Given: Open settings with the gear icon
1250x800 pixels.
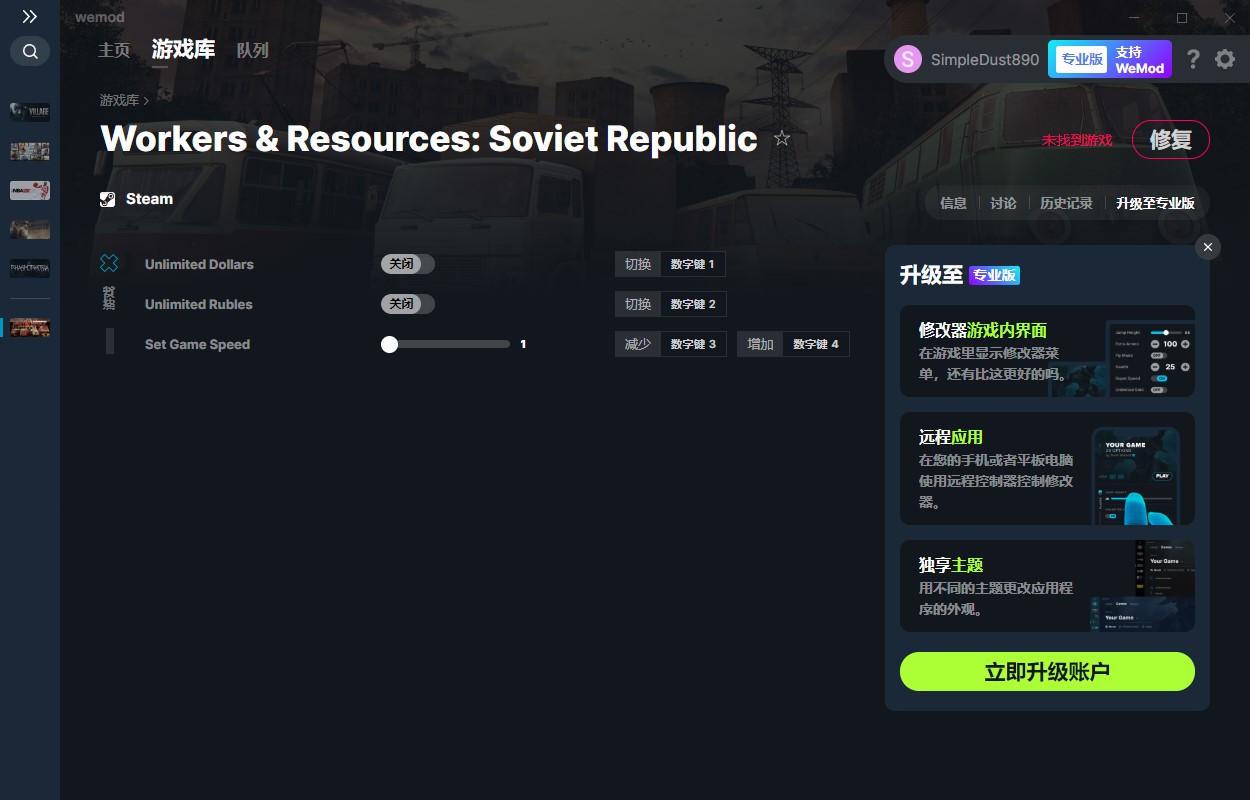Looking at the screenshot, I should pos(1225,59).
